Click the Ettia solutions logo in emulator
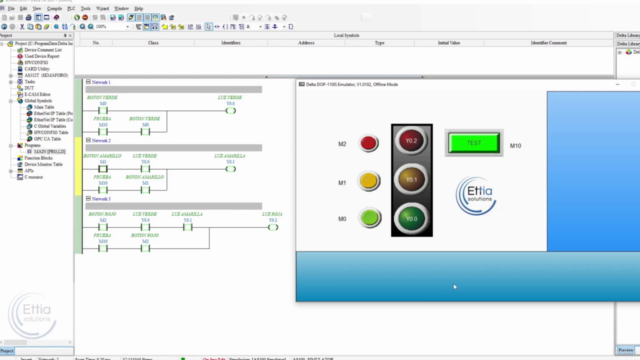Screen dimensions: 640x360 coord(476,196)
